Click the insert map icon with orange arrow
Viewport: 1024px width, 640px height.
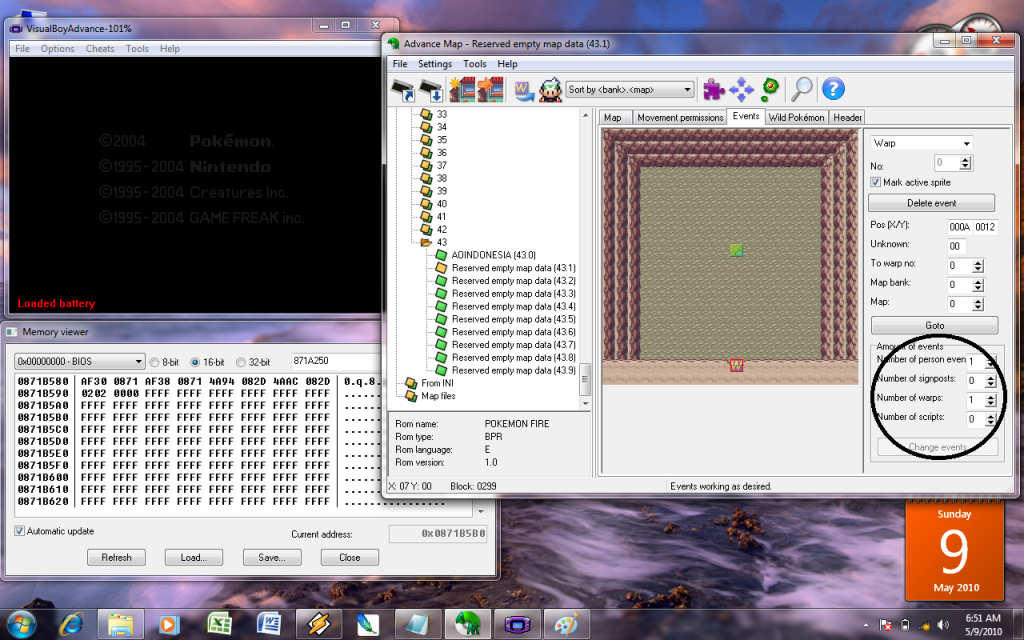[x=490, y=89]
